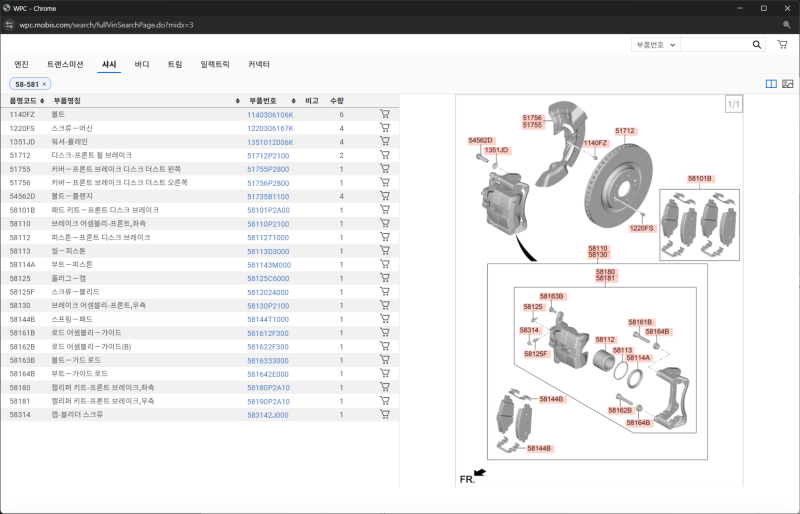Click the 1220FS label in diagram

(x=641, y=228)
